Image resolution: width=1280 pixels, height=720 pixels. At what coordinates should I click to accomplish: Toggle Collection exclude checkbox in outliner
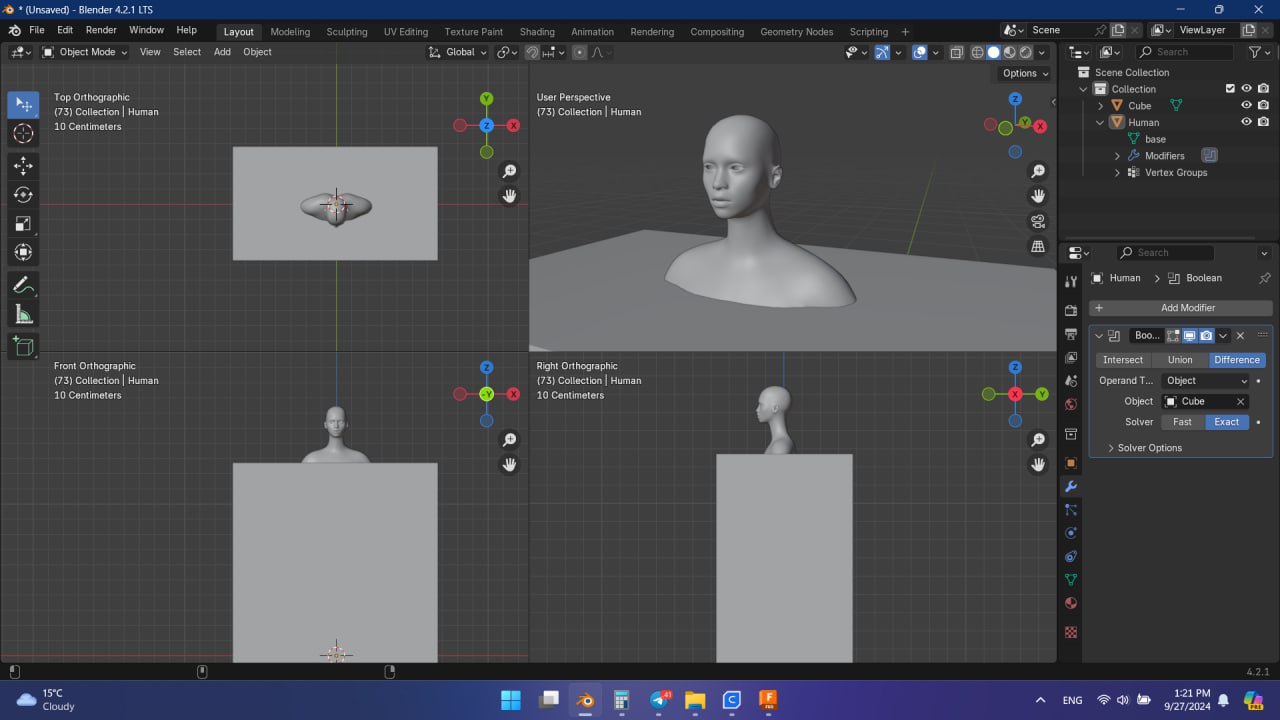1230,89
